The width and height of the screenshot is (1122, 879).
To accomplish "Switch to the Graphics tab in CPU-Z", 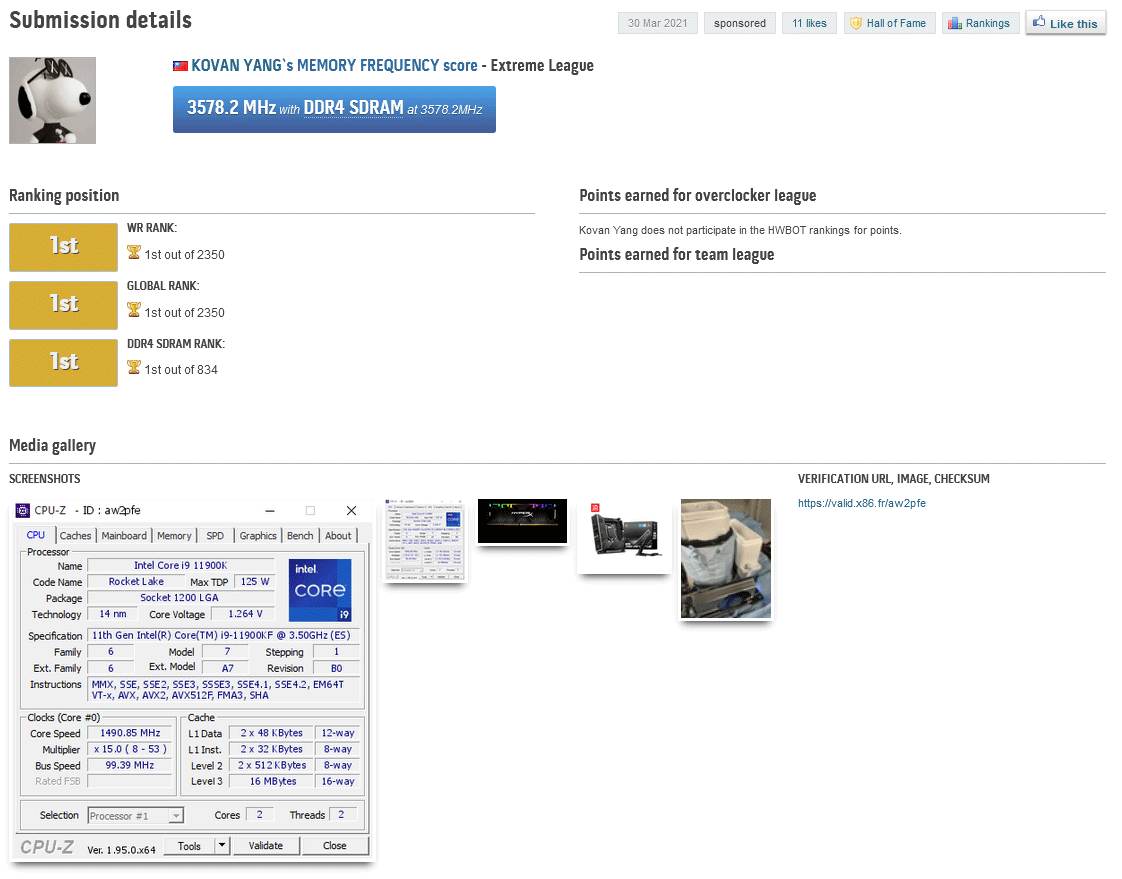I will [258, 535].
